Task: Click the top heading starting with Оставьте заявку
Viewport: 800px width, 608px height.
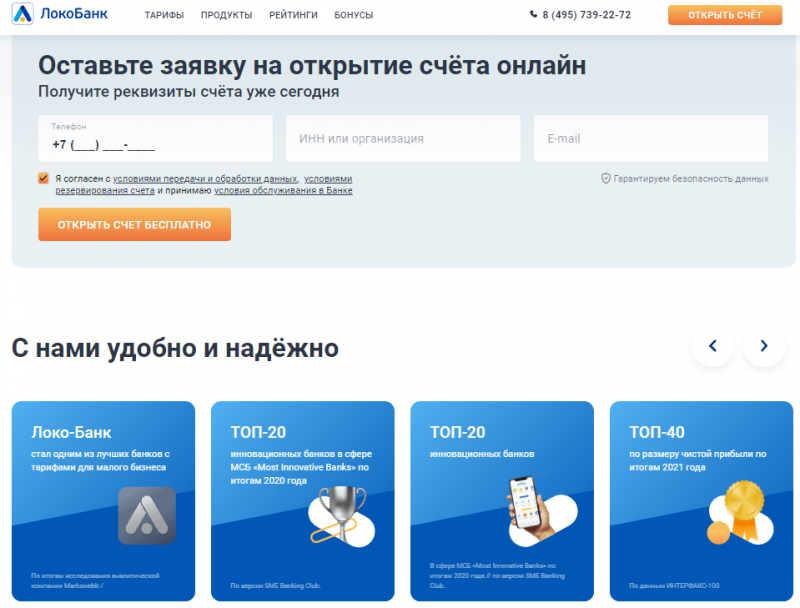Action: (312, 66)
